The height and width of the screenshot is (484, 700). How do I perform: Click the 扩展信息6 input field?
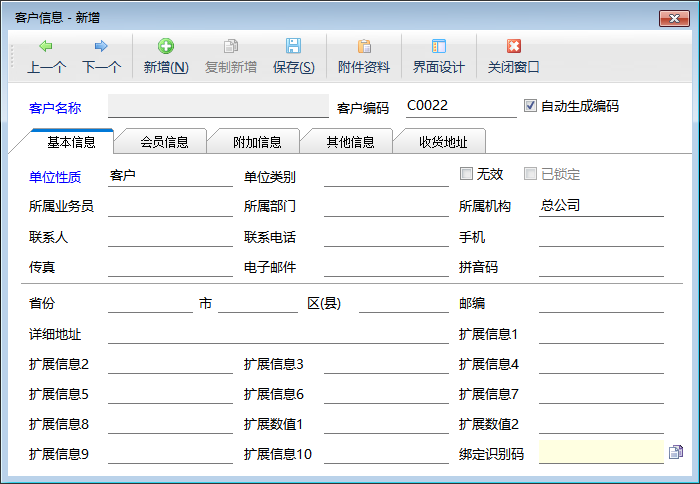pos(386,393)
